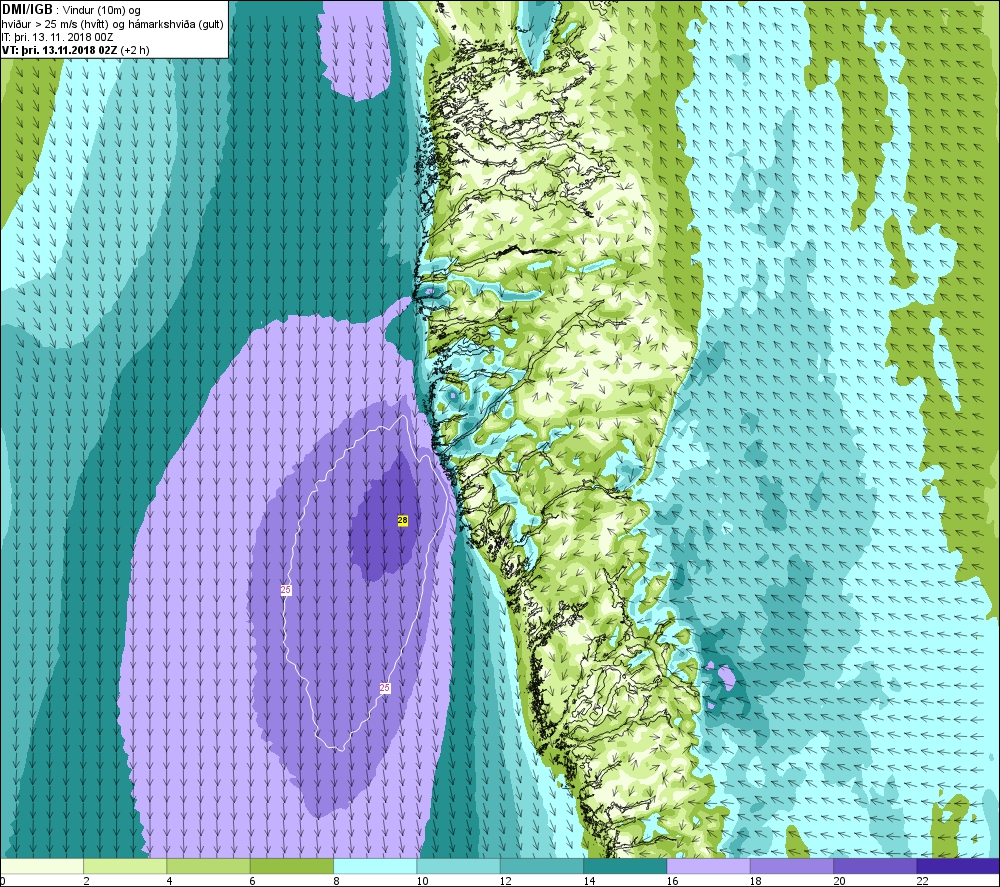
Task: Click the legend scale number 0
Action: coord(3,881)
